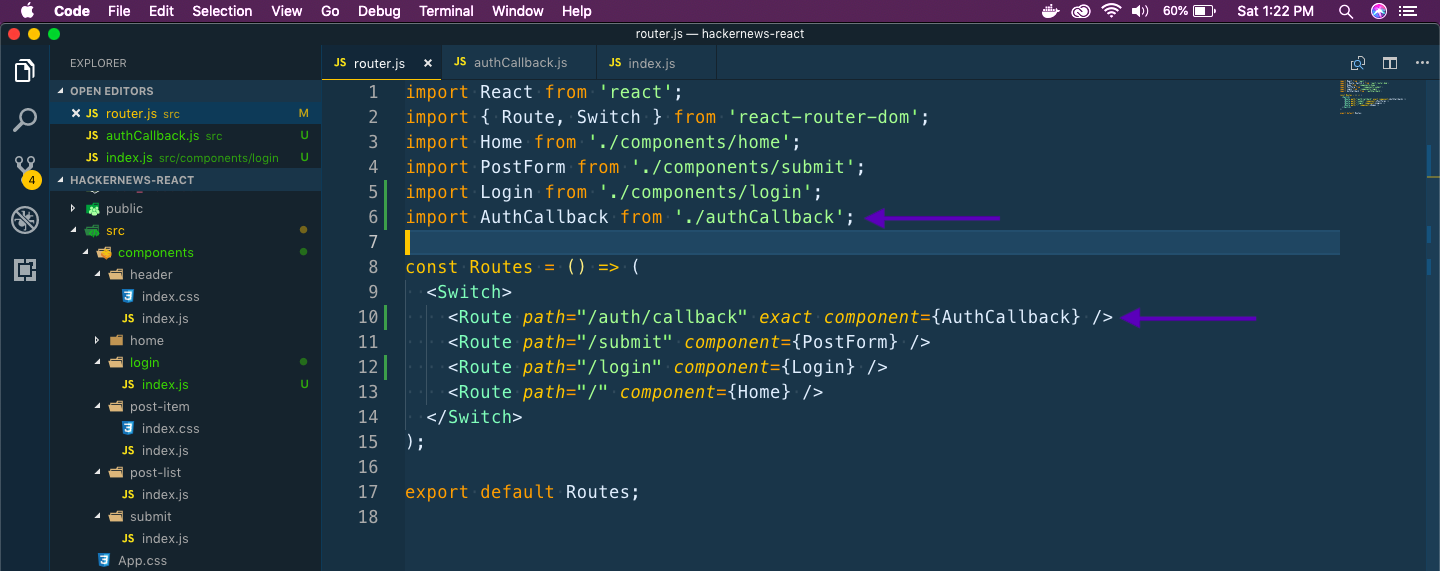Click the CSS file icon of App.css
Viewport: 1440px width, 571px height.
point(104,560)
